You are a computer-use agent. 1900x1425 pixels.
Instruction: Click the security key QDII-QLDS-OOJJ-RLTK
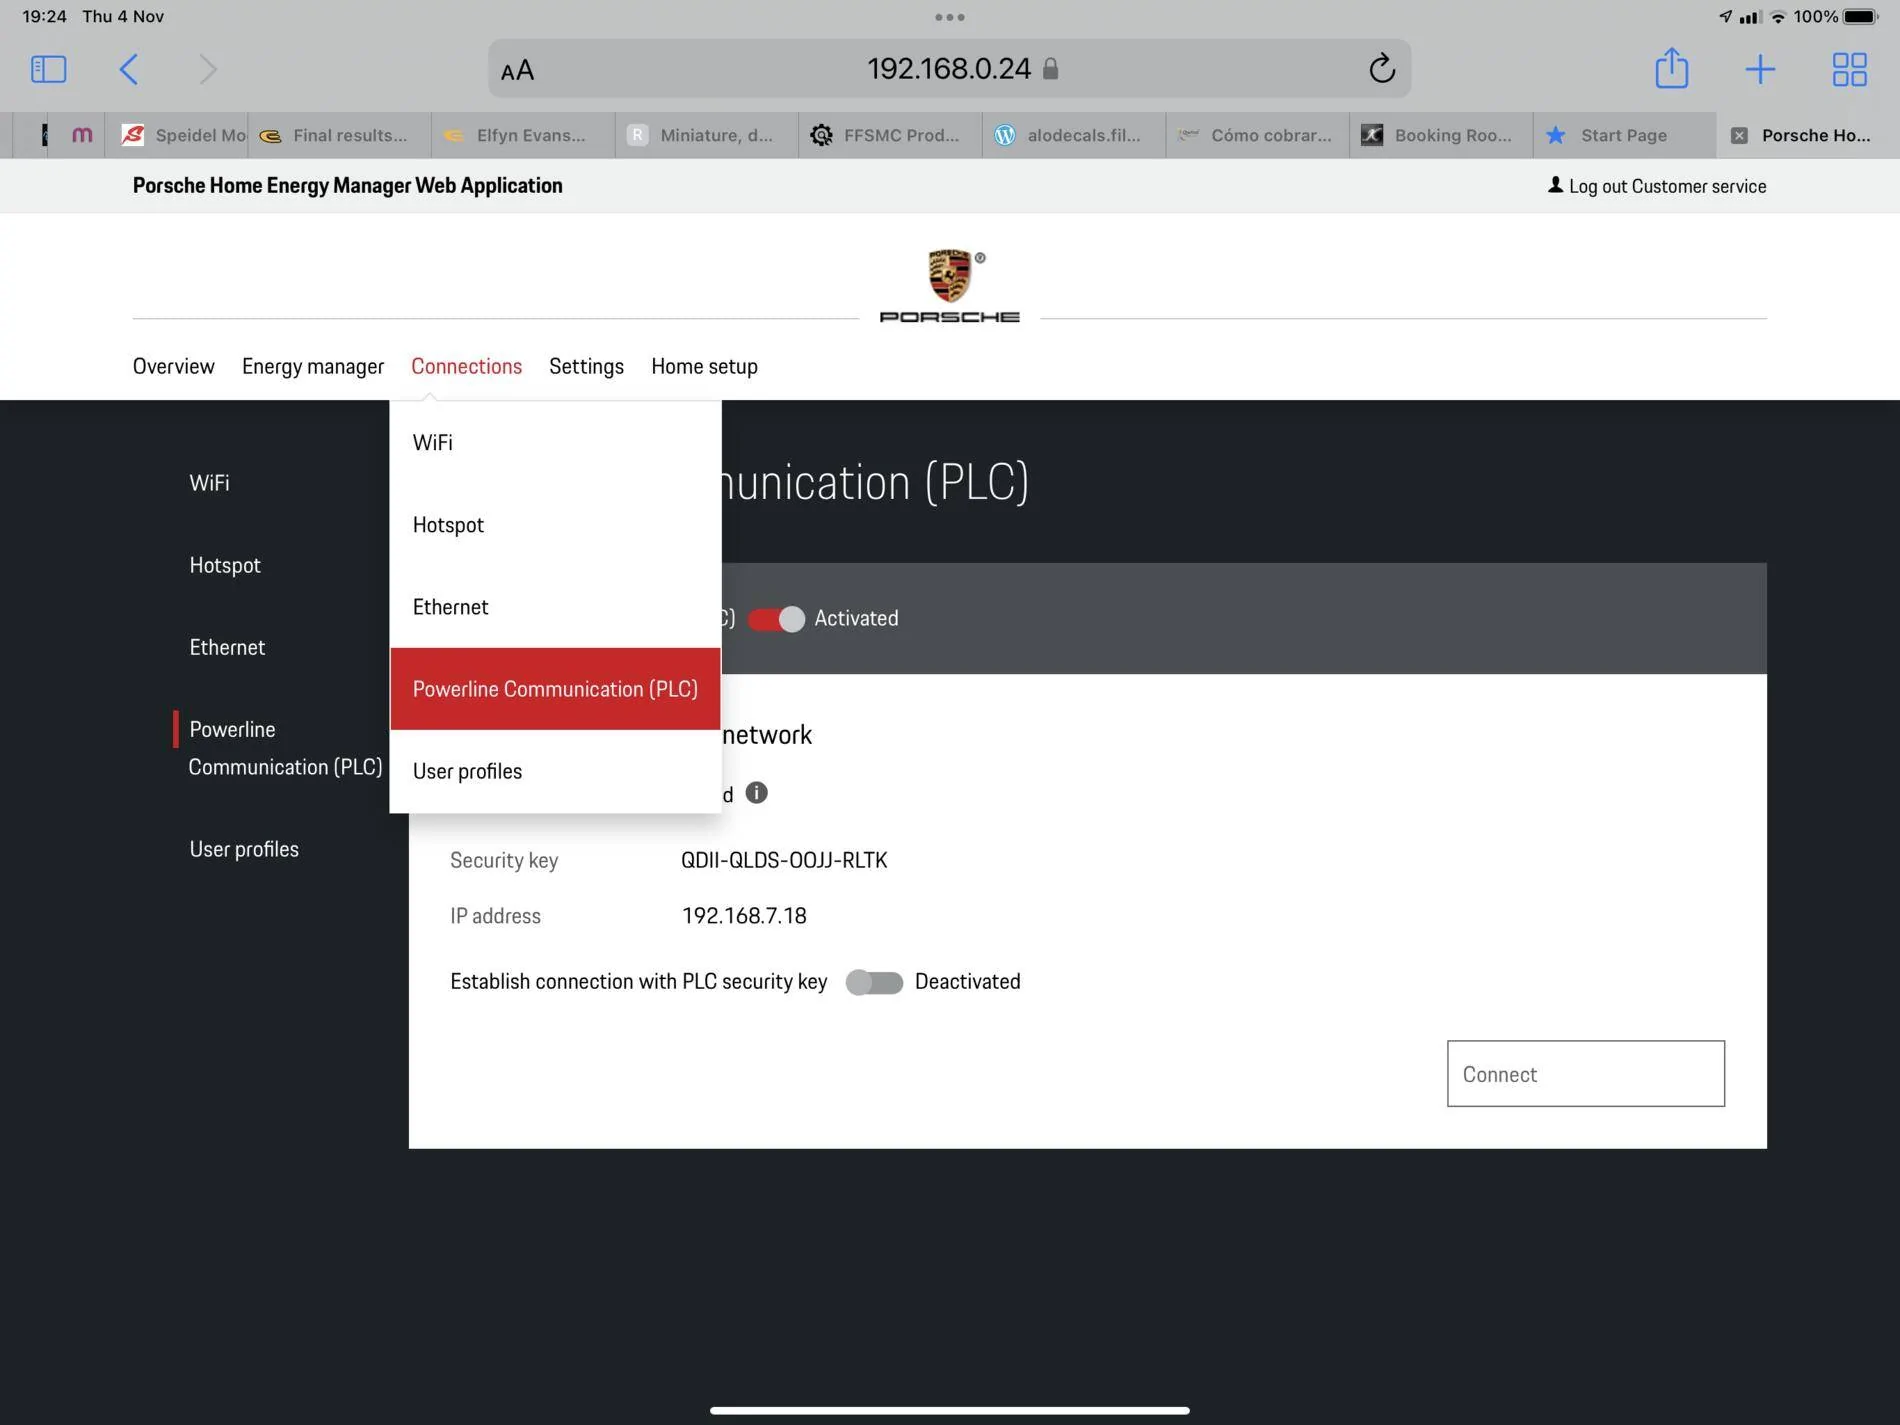784,860
